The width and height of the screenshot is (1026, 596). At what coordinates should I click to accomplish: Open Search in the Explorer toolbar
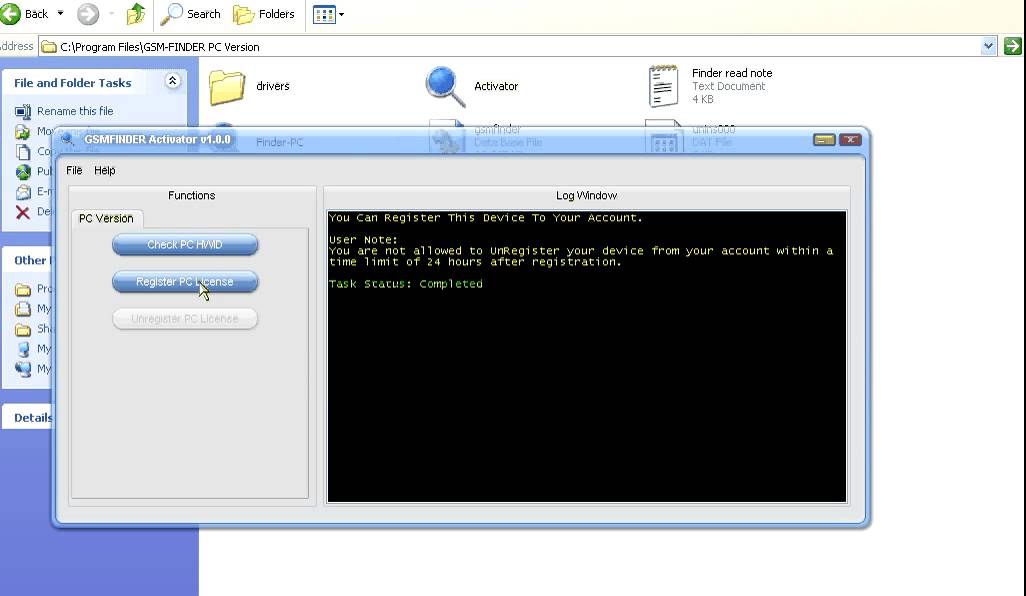click(x=190, y=14)
